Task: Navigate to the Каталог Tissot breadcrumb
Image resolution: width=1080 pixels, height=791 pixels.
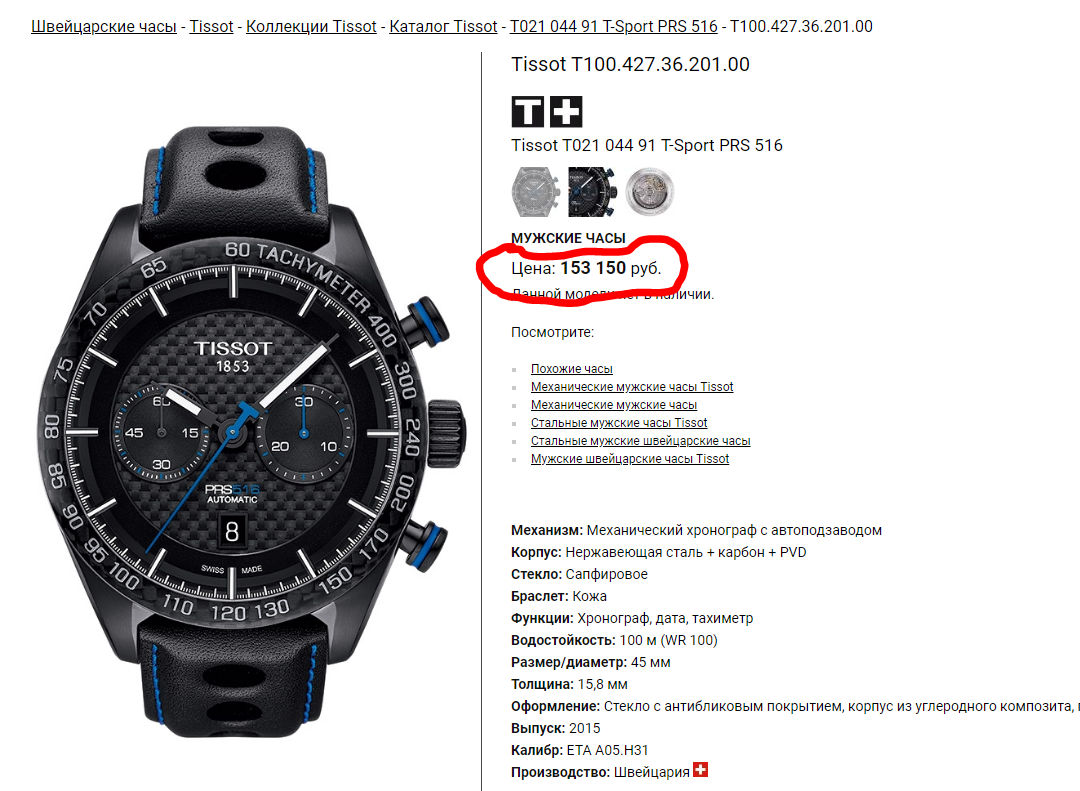Action: point(443,26)
